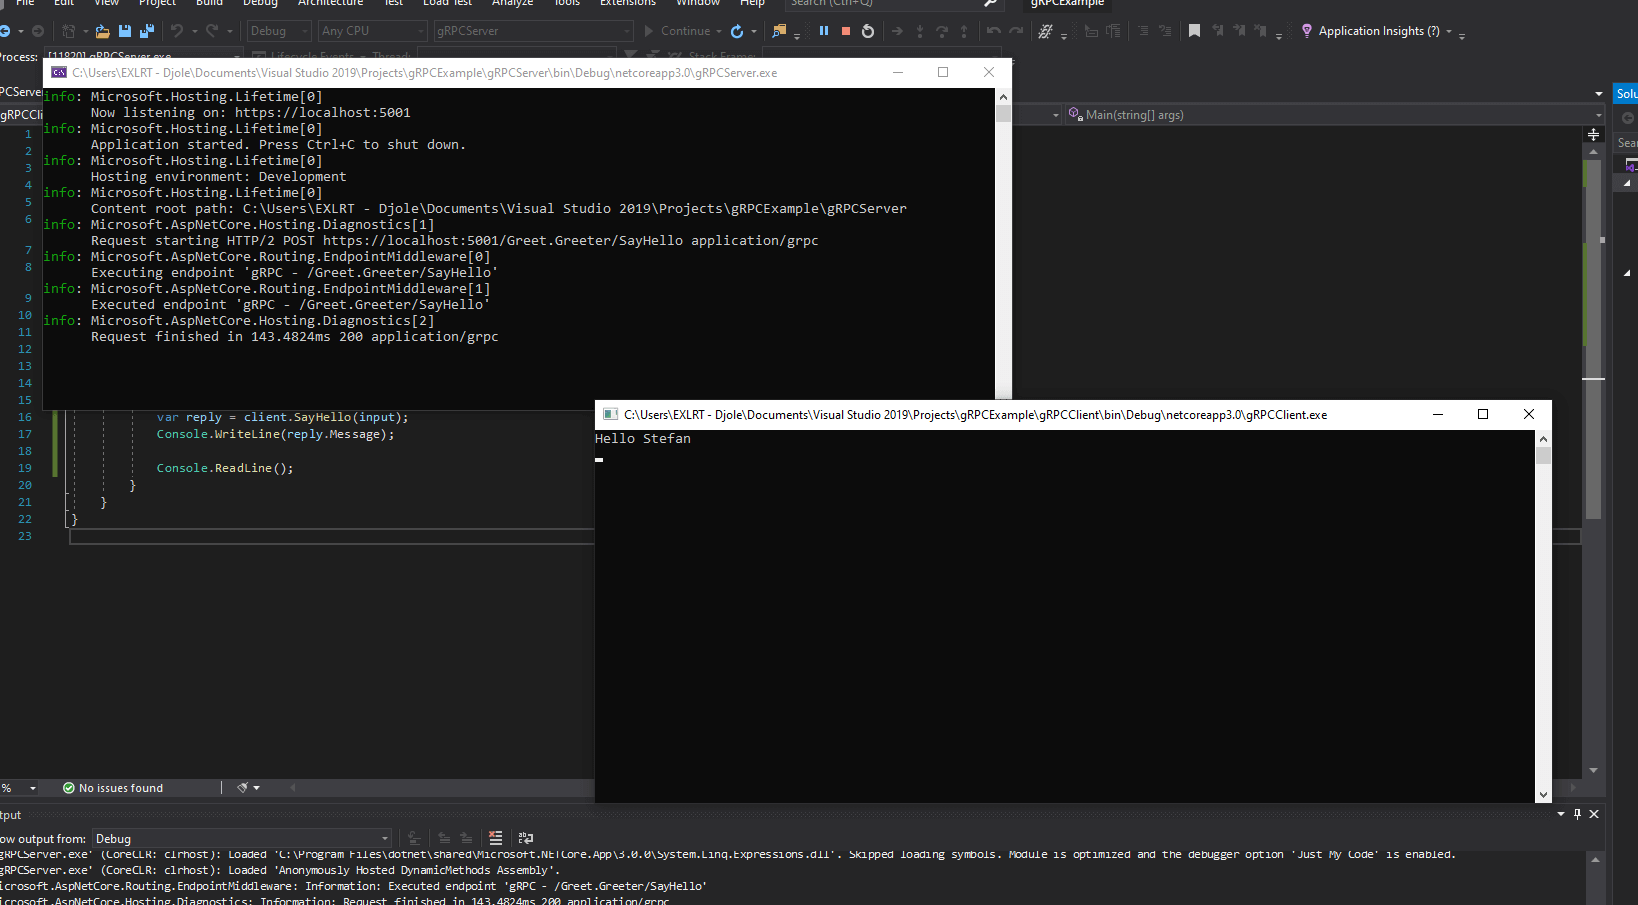The height and width of the screenshot is (905, 1638).
Task: Click the Step Over icon
Action: coord(942,31)
